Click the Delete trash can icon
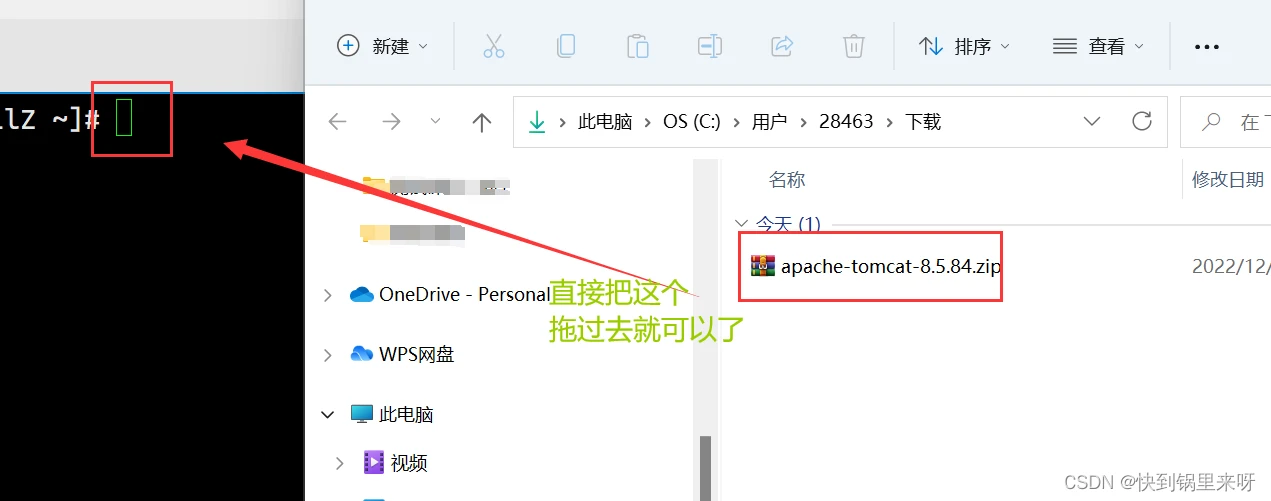Viewport: 1271px width, 501px height. coord(854,46)
